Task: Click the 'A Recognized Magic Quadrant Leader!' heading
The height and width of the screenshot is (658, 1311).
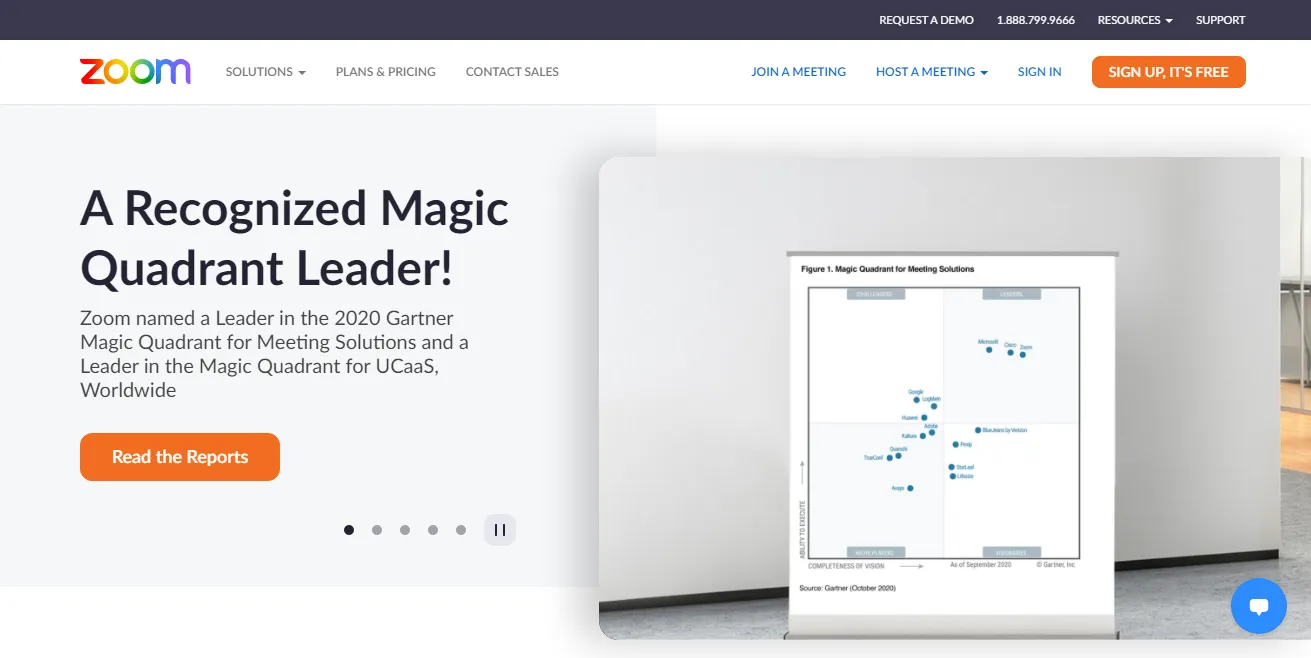Action: click(295, 238)
